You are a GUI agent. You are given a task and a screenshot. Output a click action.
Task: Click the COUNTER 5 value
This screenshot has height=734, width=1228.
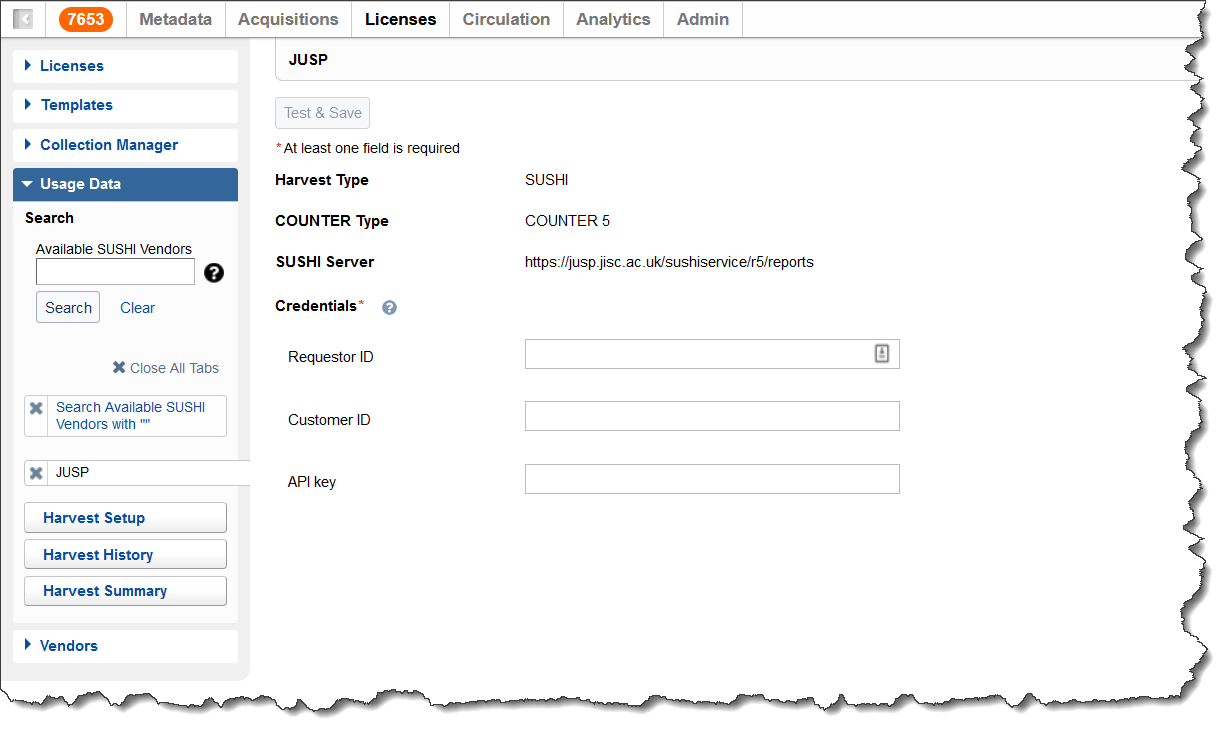(567, 221)
